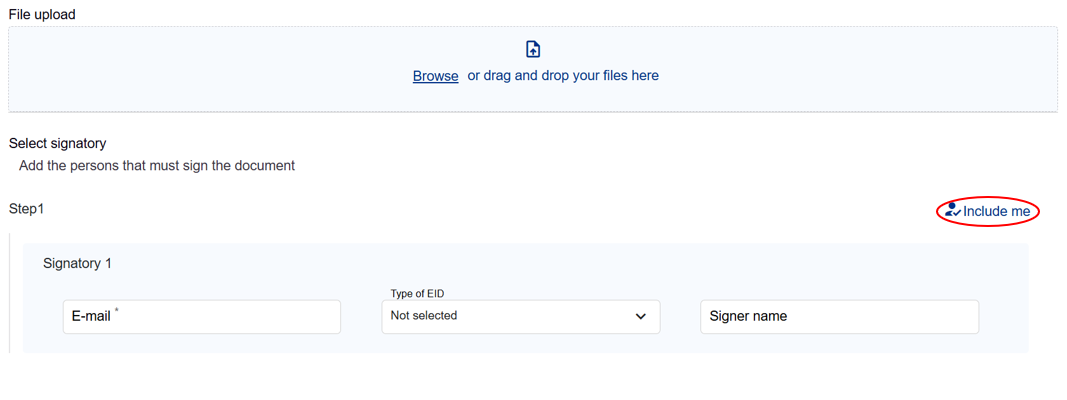Click the file upload icon in drop zone
The width and height of the screenshot is (1067, 400).
(x=533, y=49)
